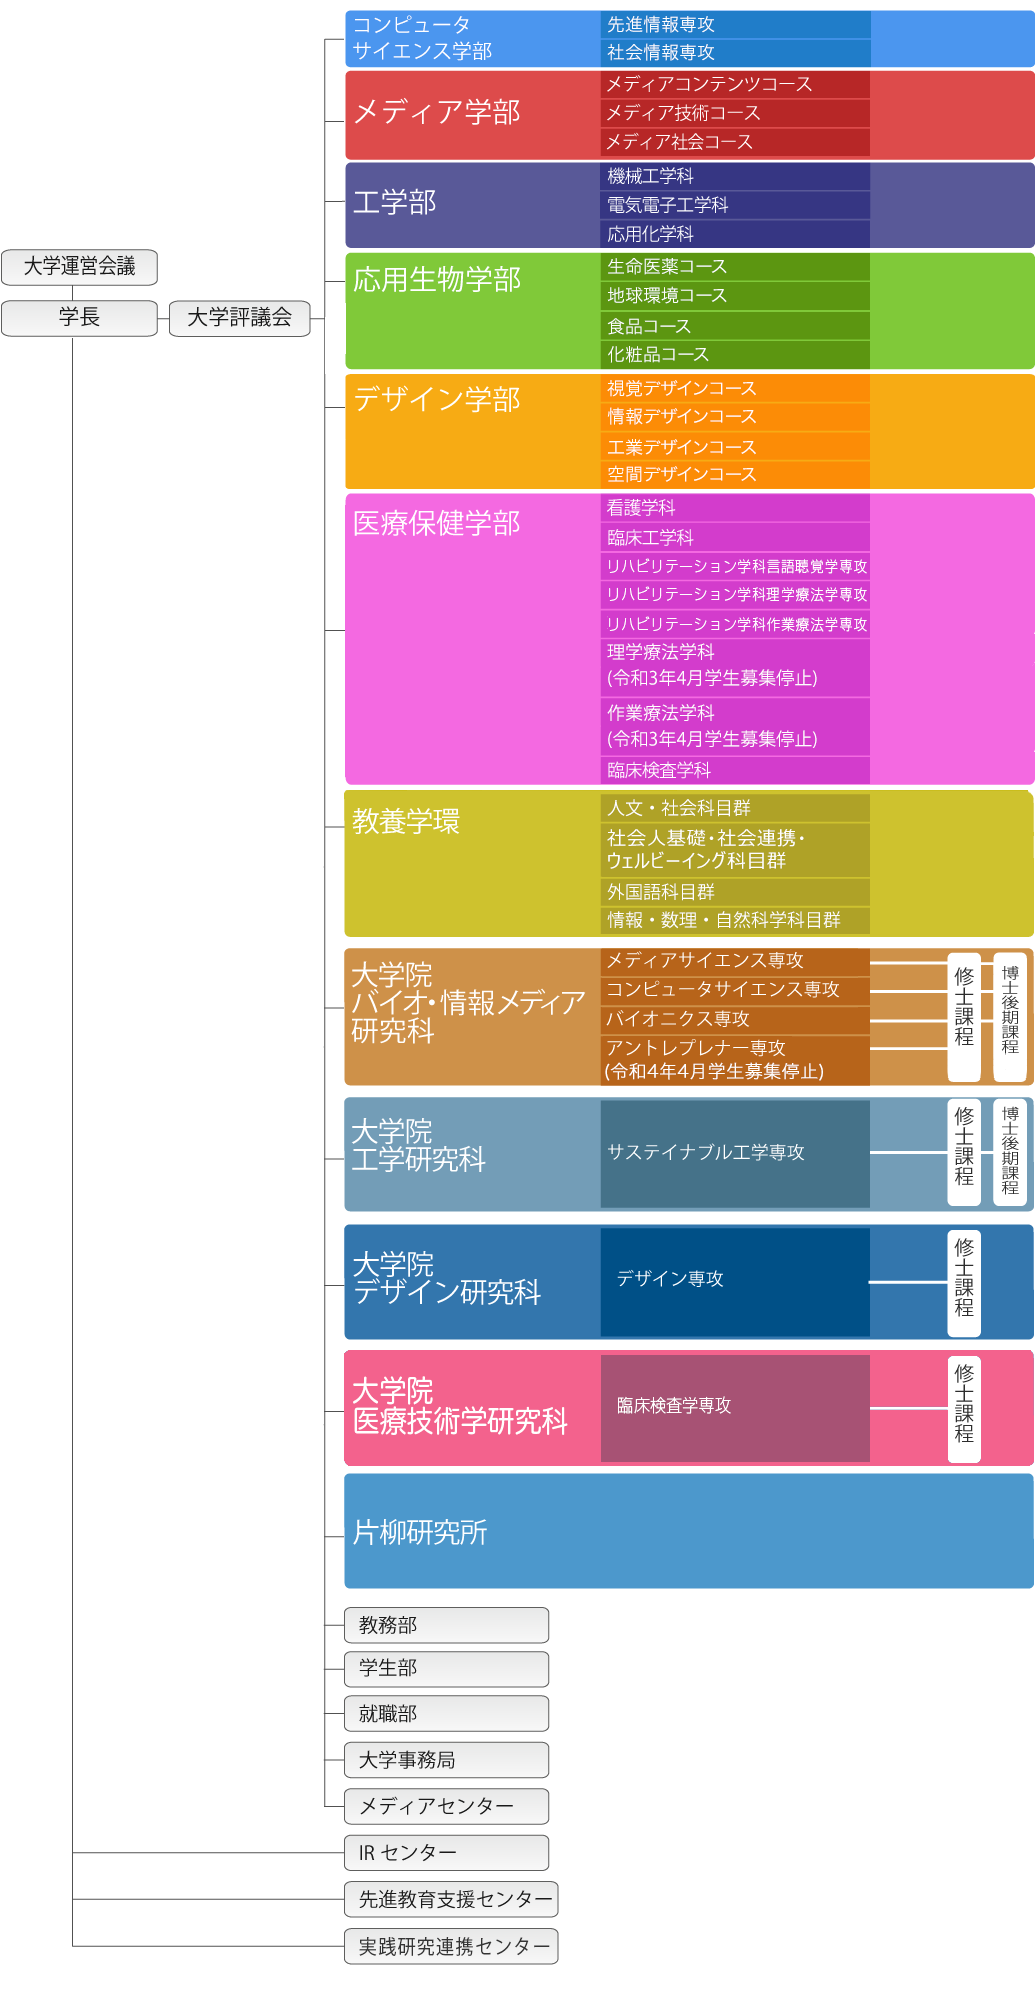Screen dimensions: 1035x2000
Task: Click 看護学科 entry
Action: pos(735,508)
